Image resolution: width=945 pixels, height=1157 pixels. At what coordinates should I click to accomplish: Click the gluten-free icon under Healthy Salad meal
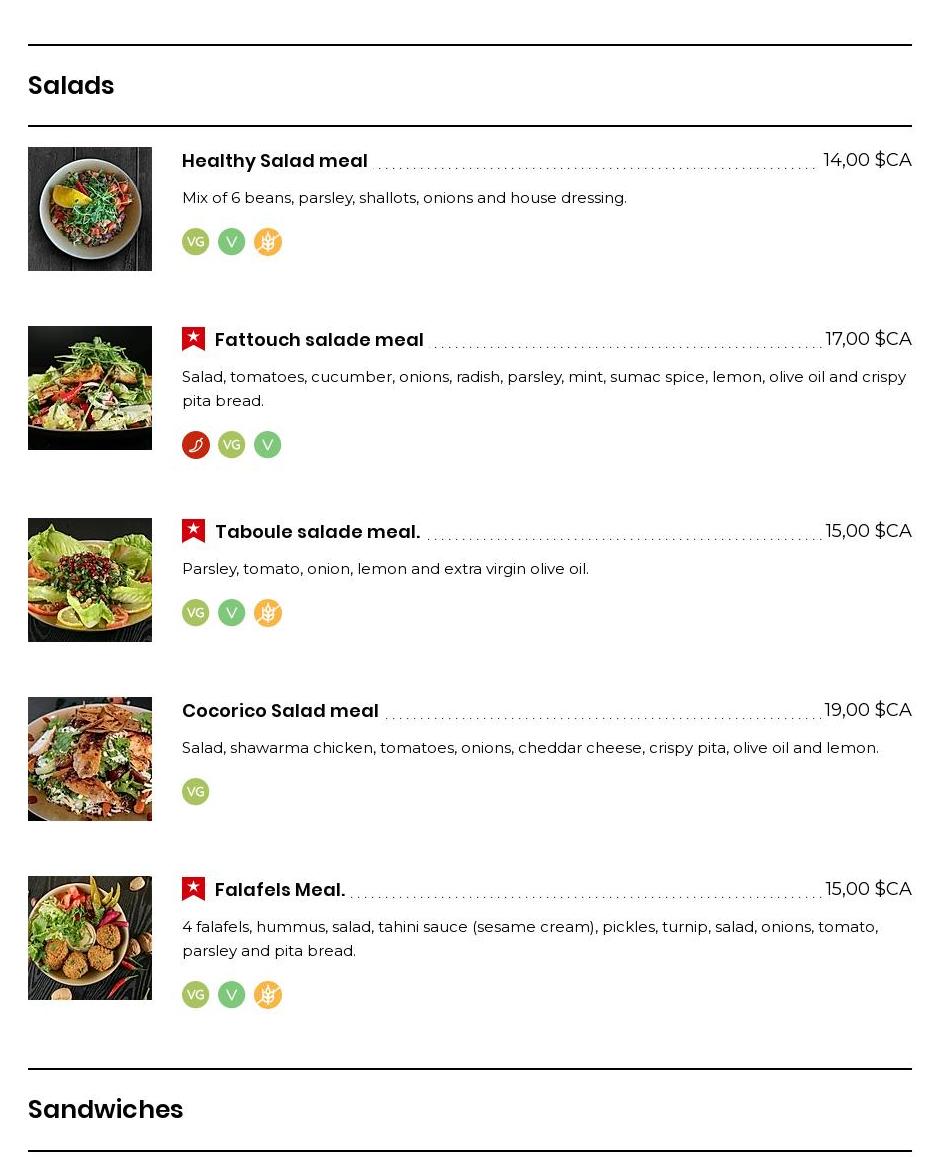[268, 242]
